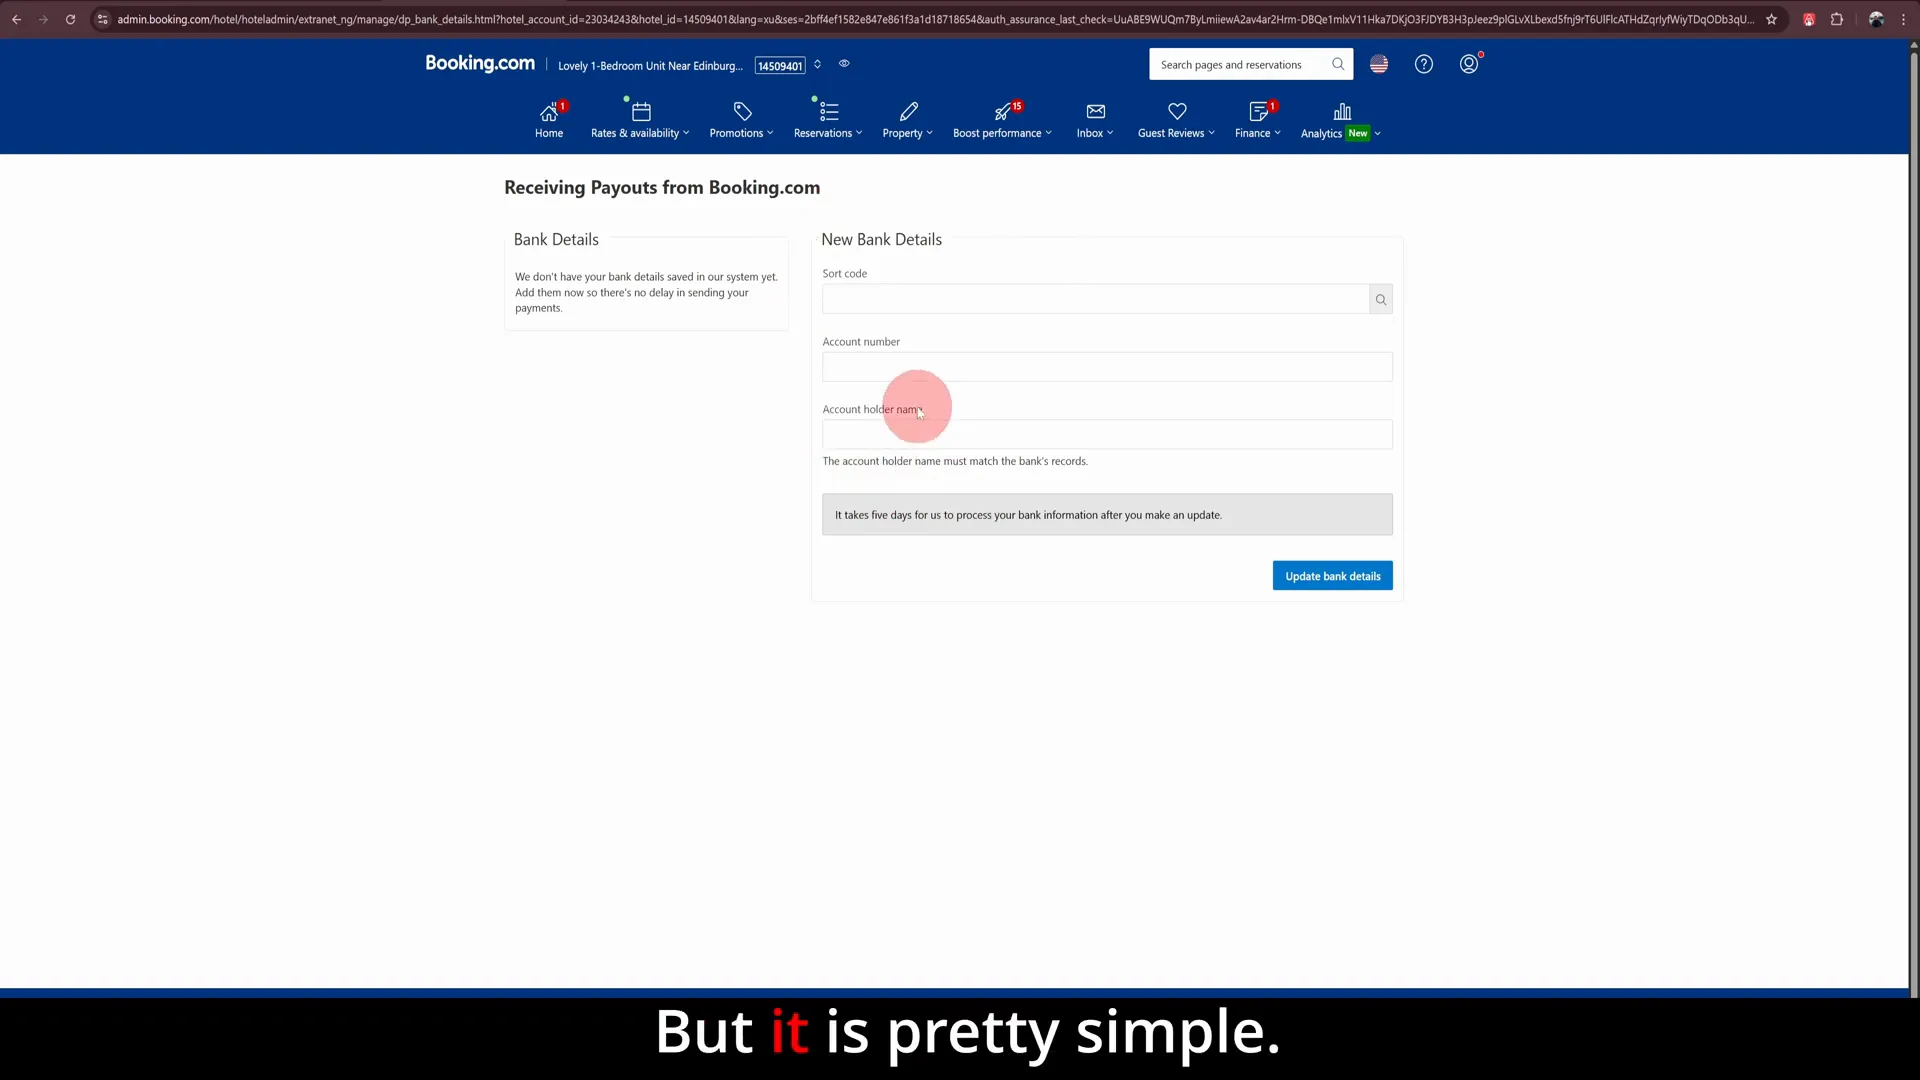
Task: Open the Home icon in navigation
Action: (x=548, y=112)
